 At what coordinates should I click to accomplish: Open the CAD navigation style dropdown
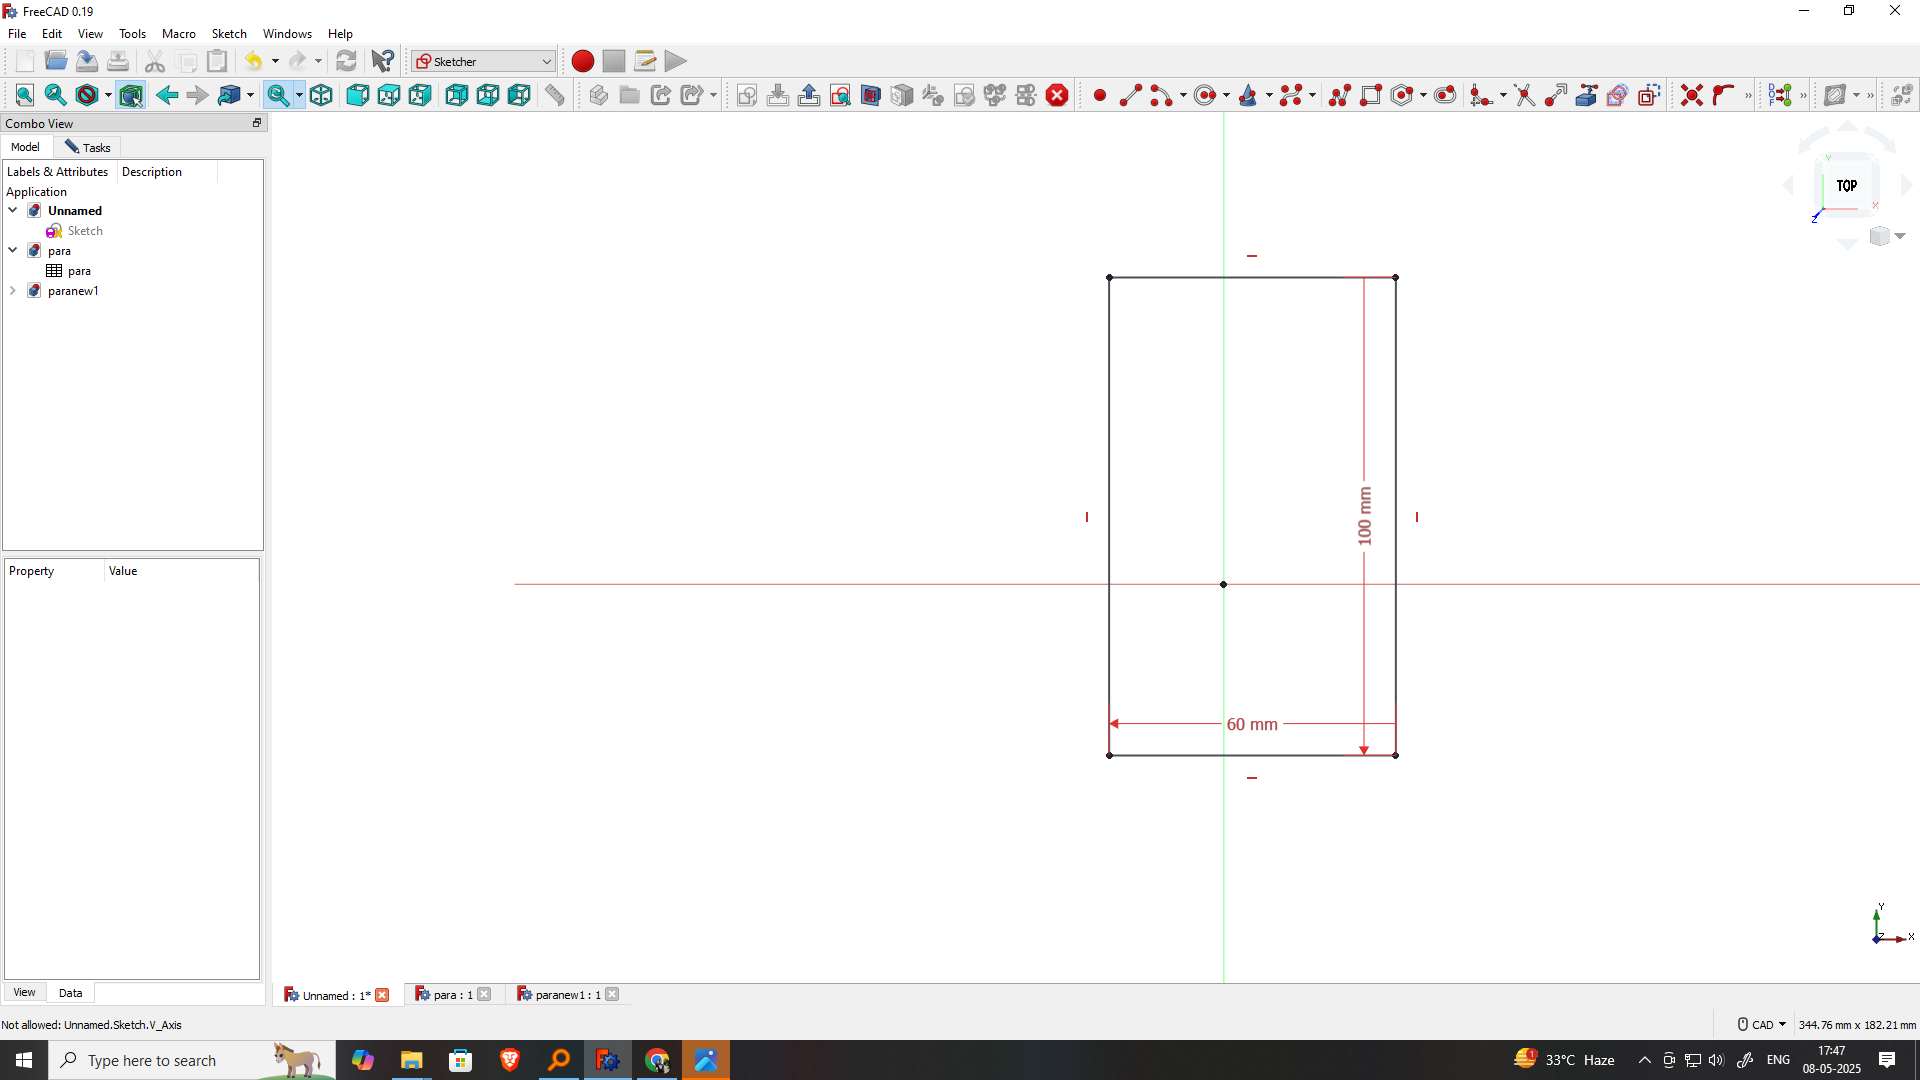tap(1762, 1025)
